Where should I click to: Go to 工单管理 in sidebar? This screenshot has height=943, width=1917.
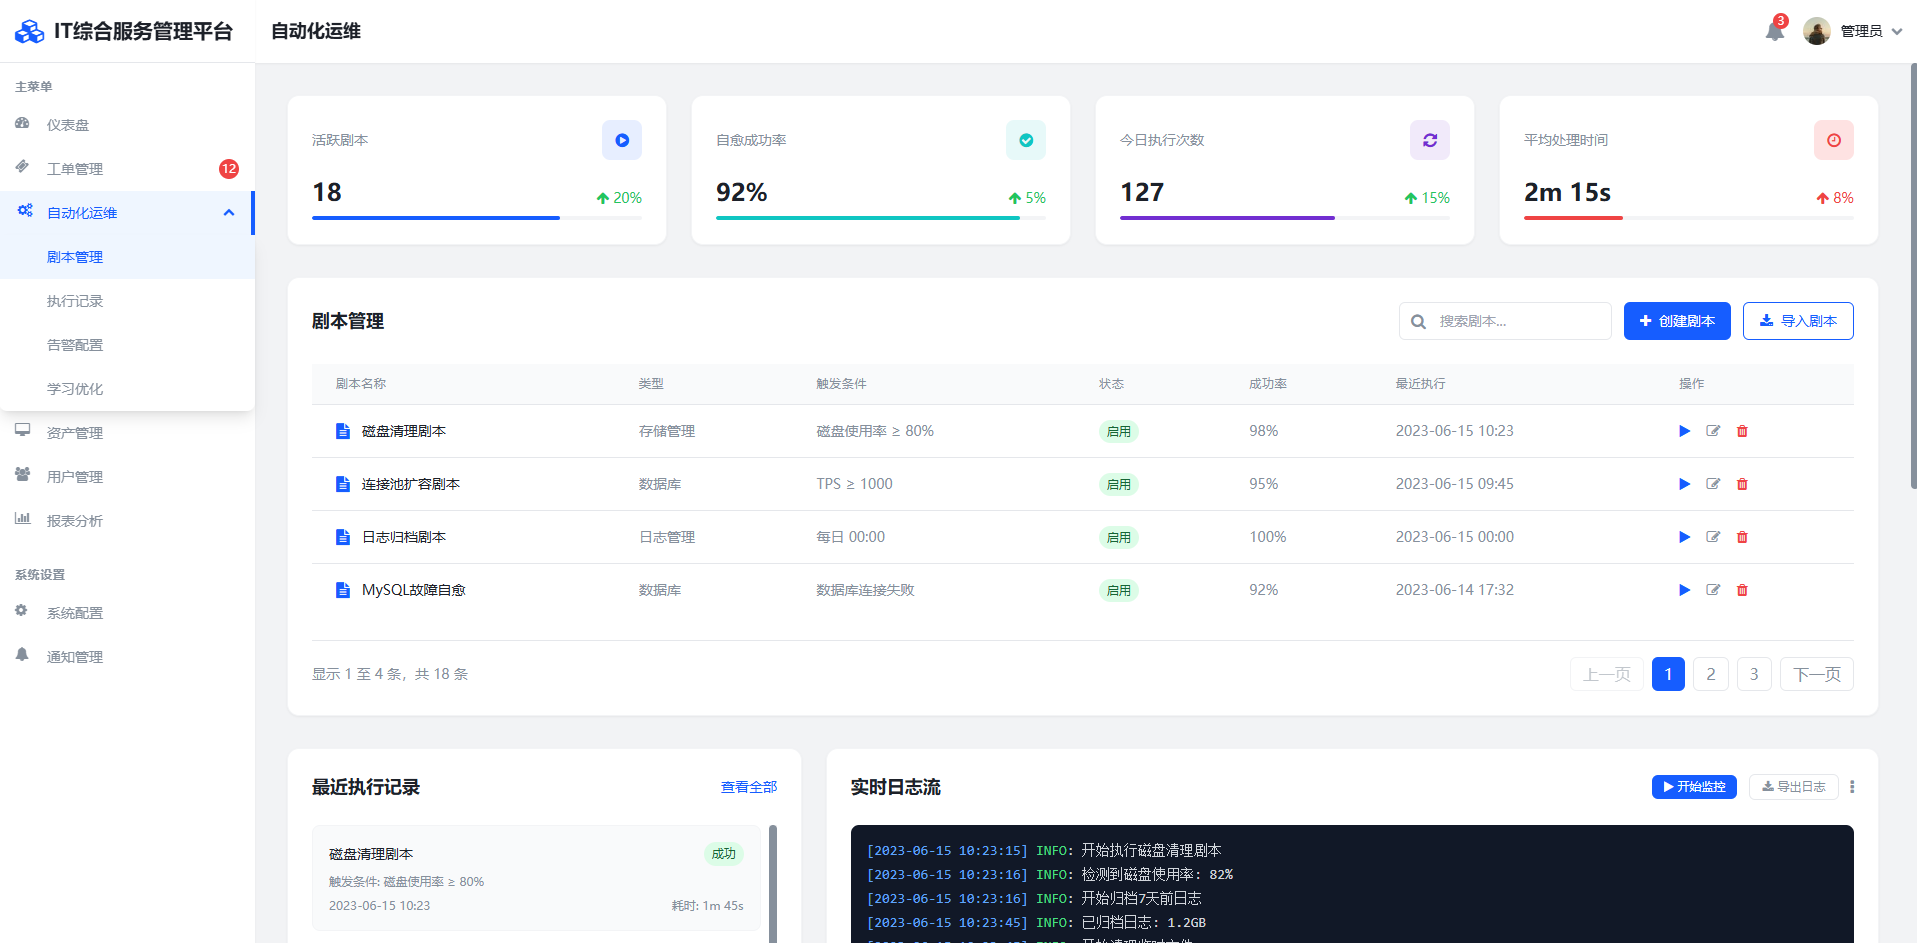pyautogui.click(x=75, y=169)
